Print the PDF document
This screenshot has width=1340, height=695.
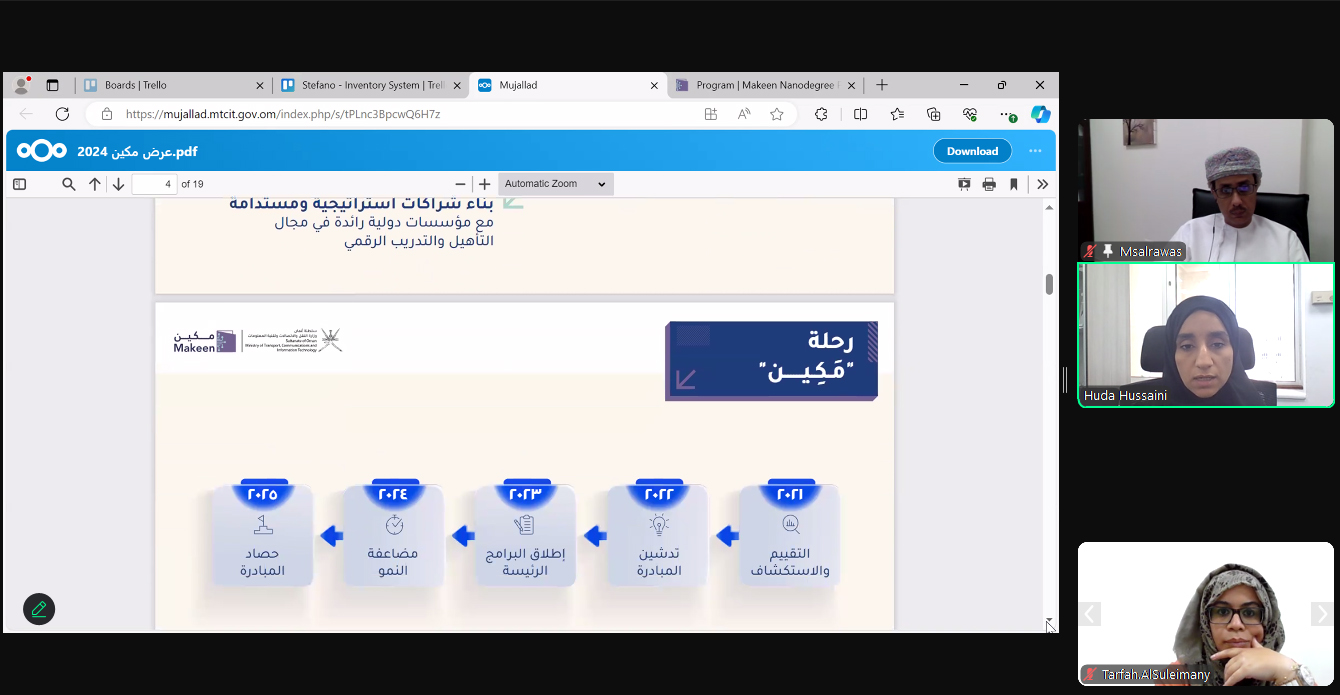[x=989, y=184]
